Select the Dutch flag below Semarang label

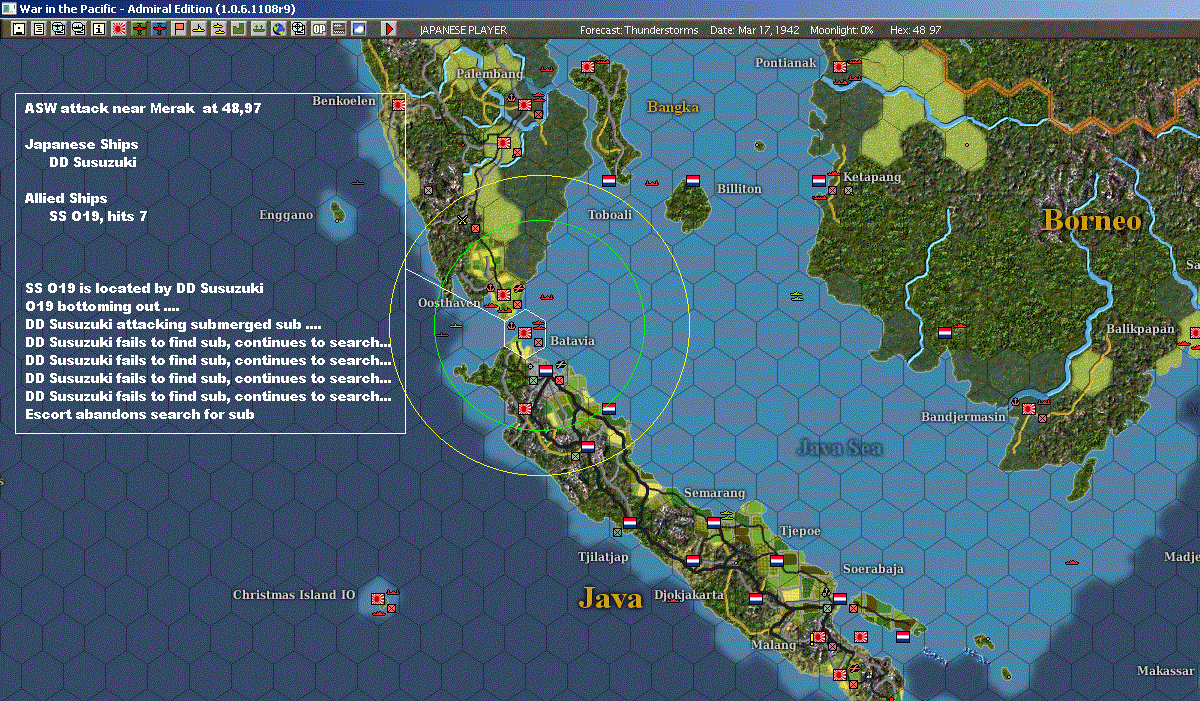click(x=714, y=523)
